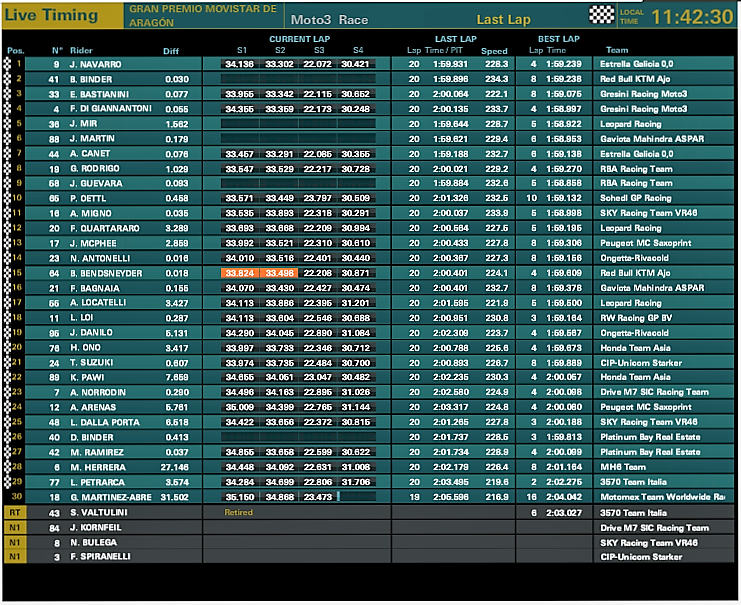Click Guevara's best lap 1:58.858

564,183
